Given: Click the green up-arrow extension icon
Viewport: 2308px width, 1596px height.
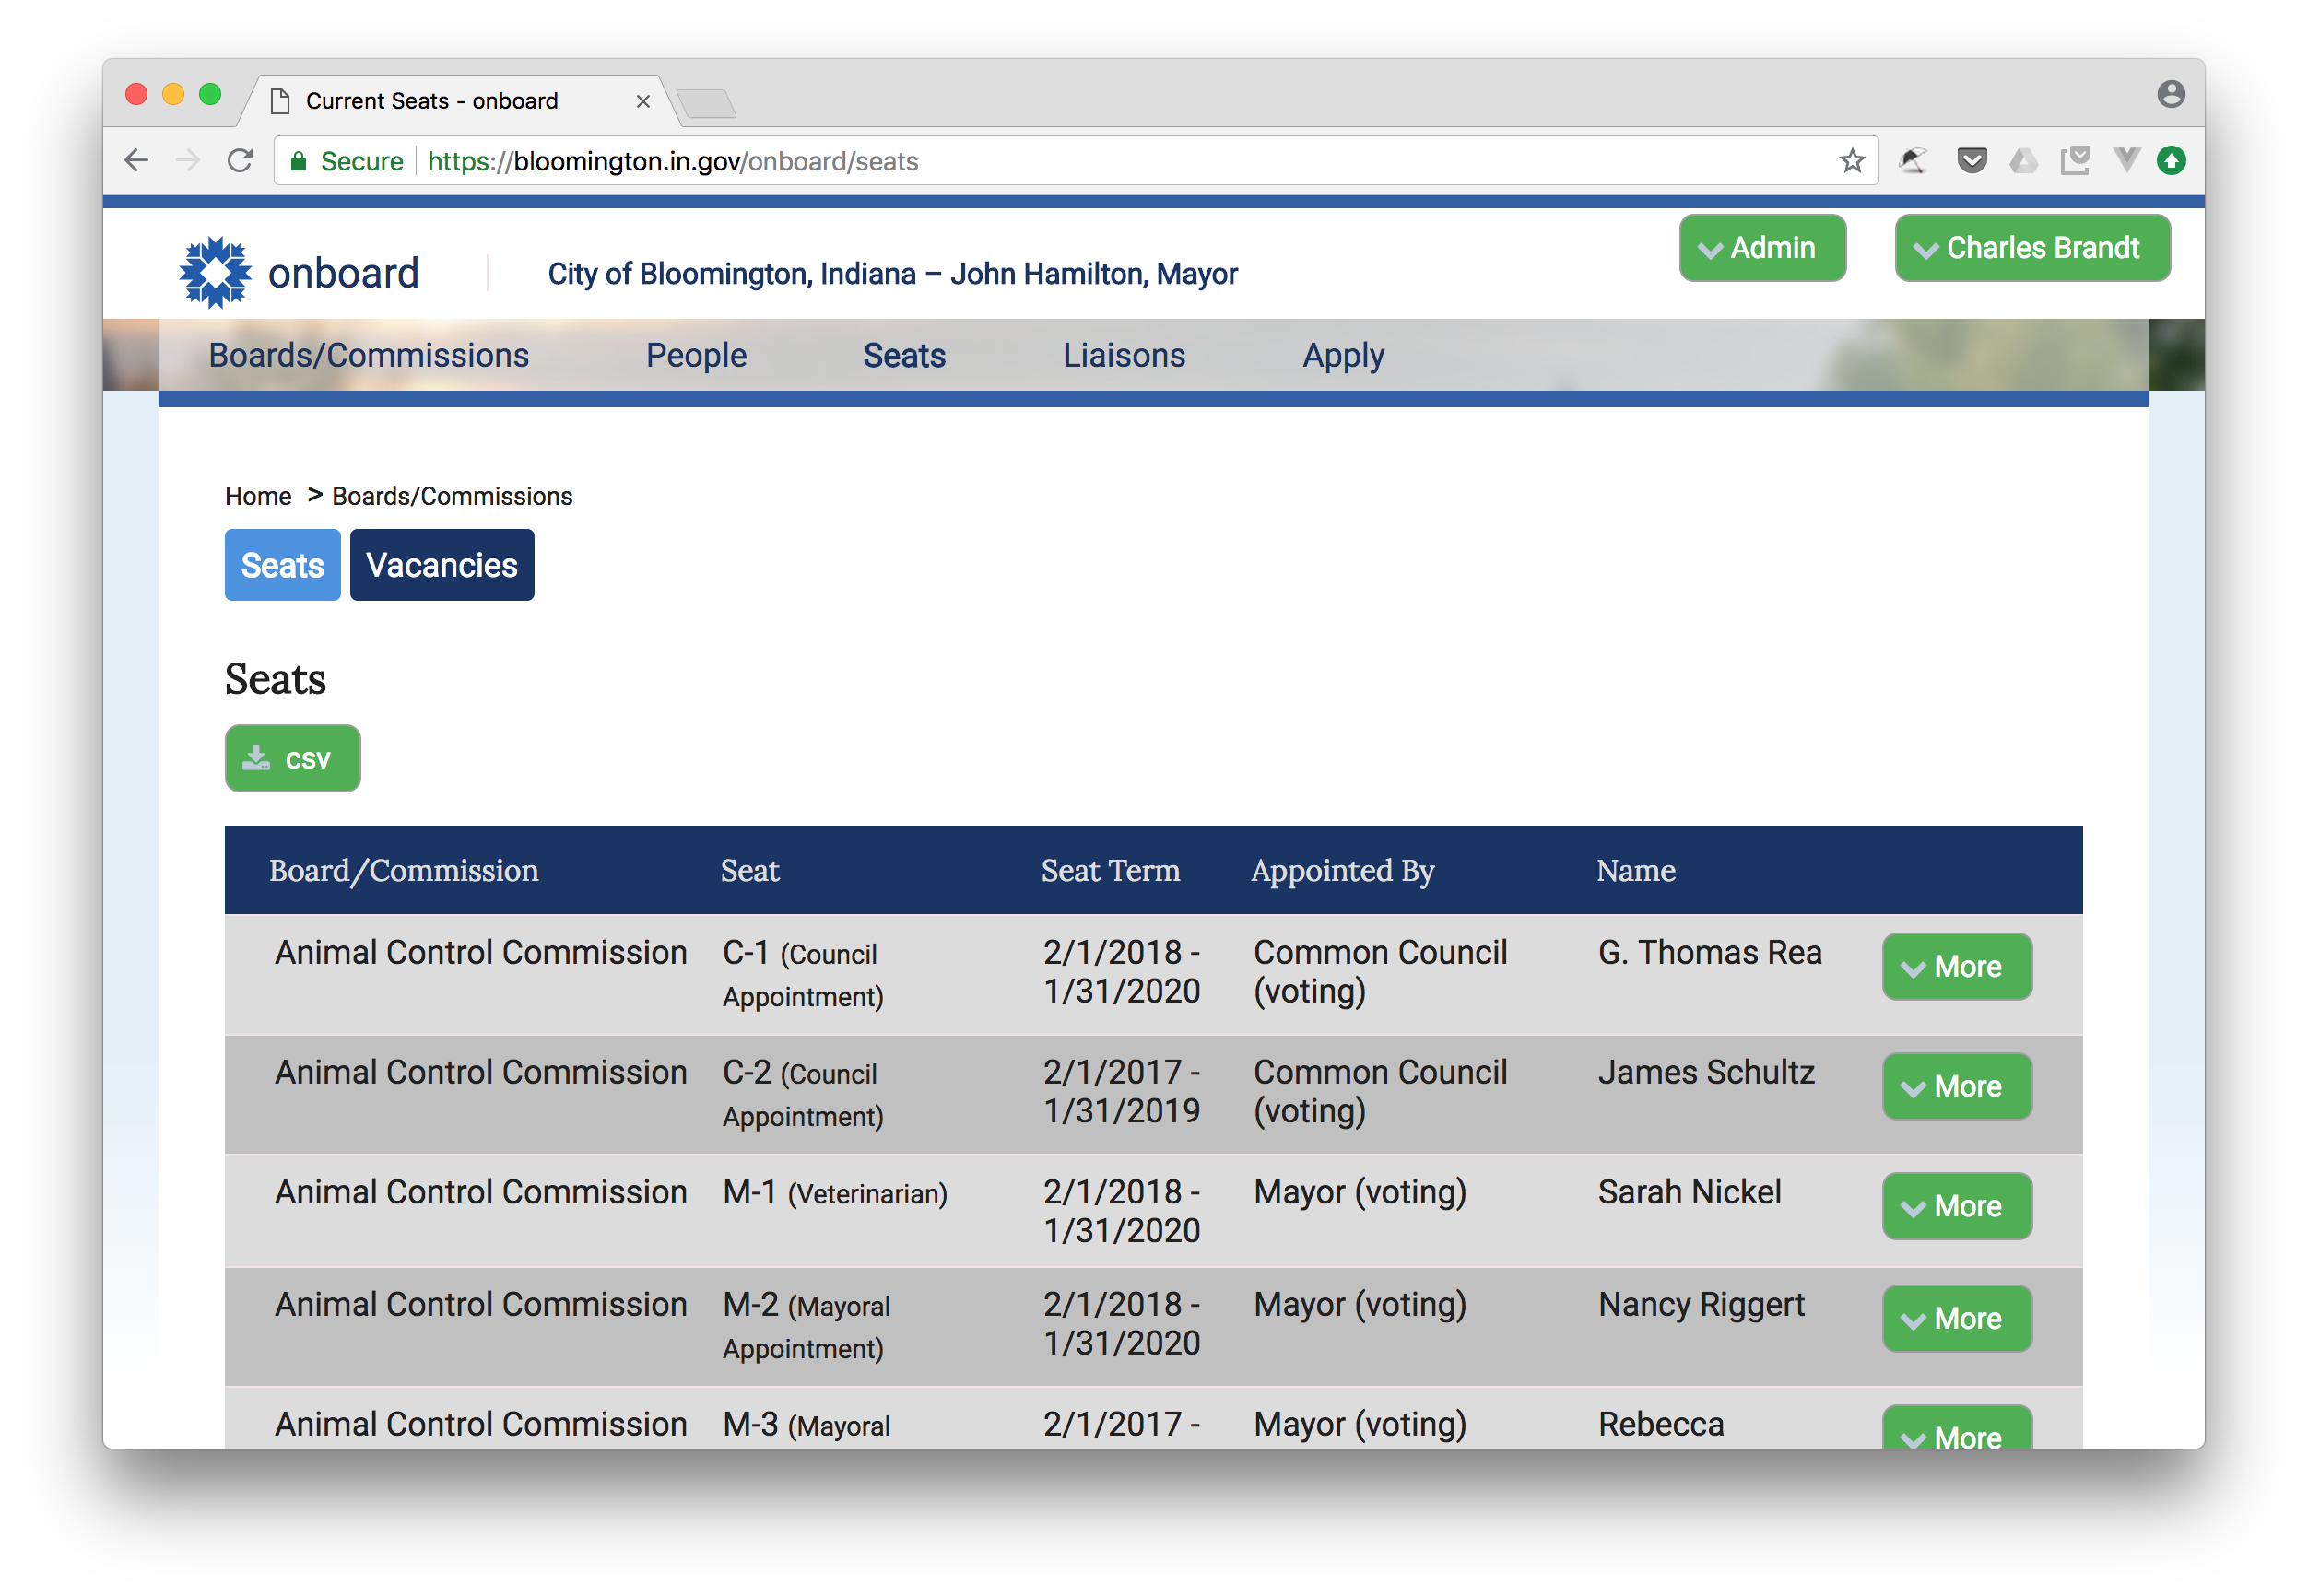Looking at the screenshot, I should 2171,161.
